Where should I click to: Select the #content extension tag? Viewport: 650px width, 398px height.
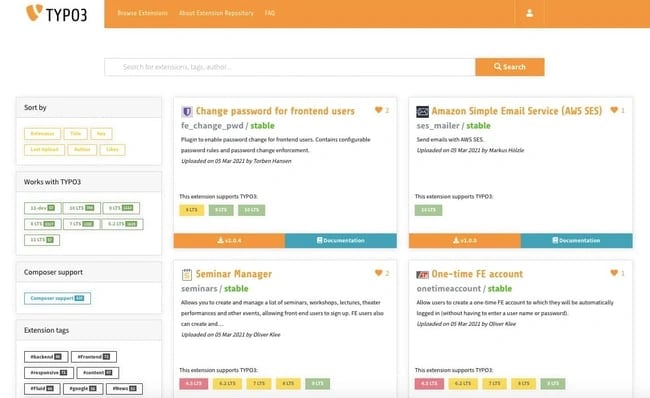(98, 373)
